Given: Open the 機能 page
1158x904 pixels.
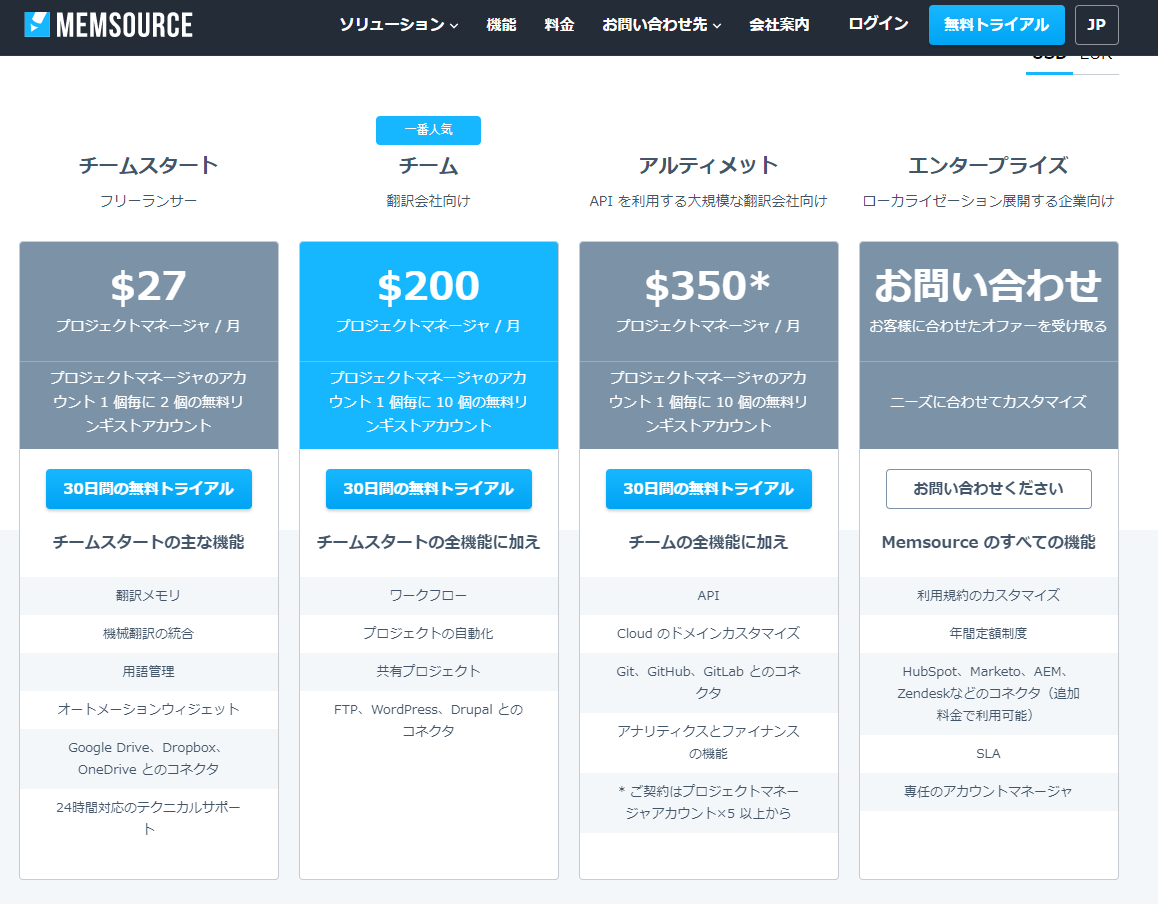Looking at the screenshot, I should coord(501,25).
